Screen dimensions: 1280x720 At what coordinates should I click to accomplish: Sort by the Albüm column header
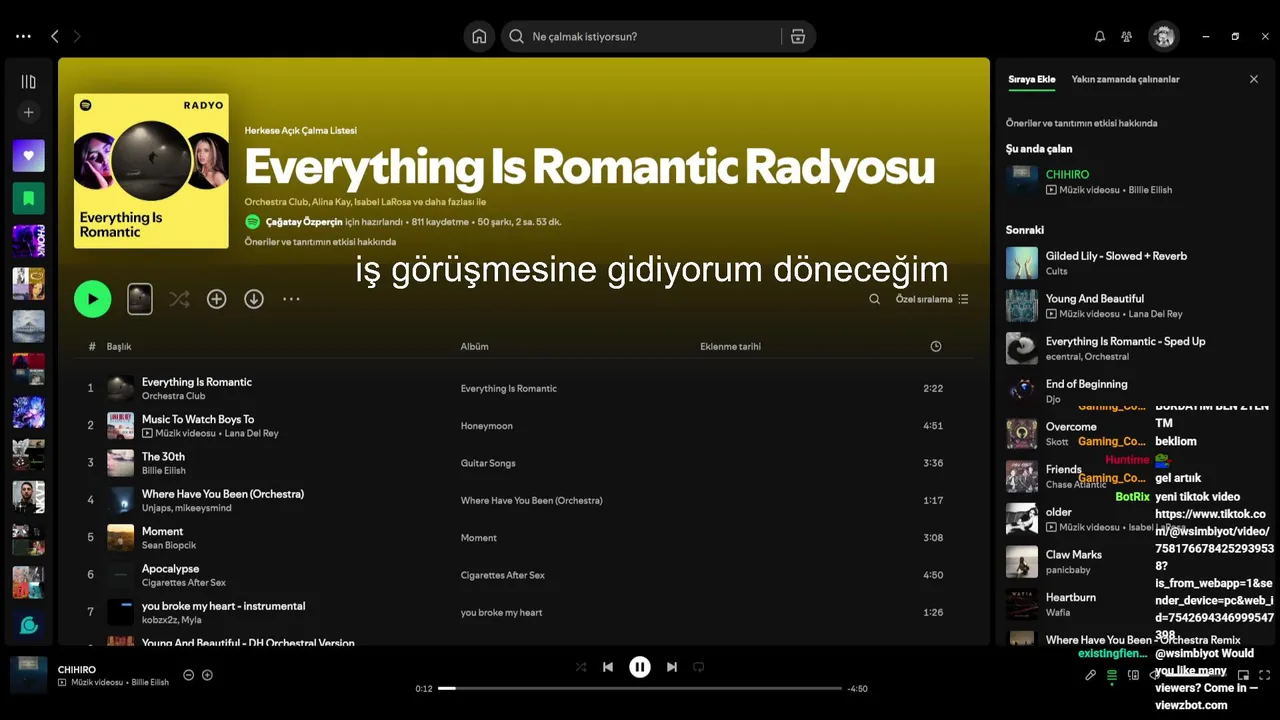[474, 346]
